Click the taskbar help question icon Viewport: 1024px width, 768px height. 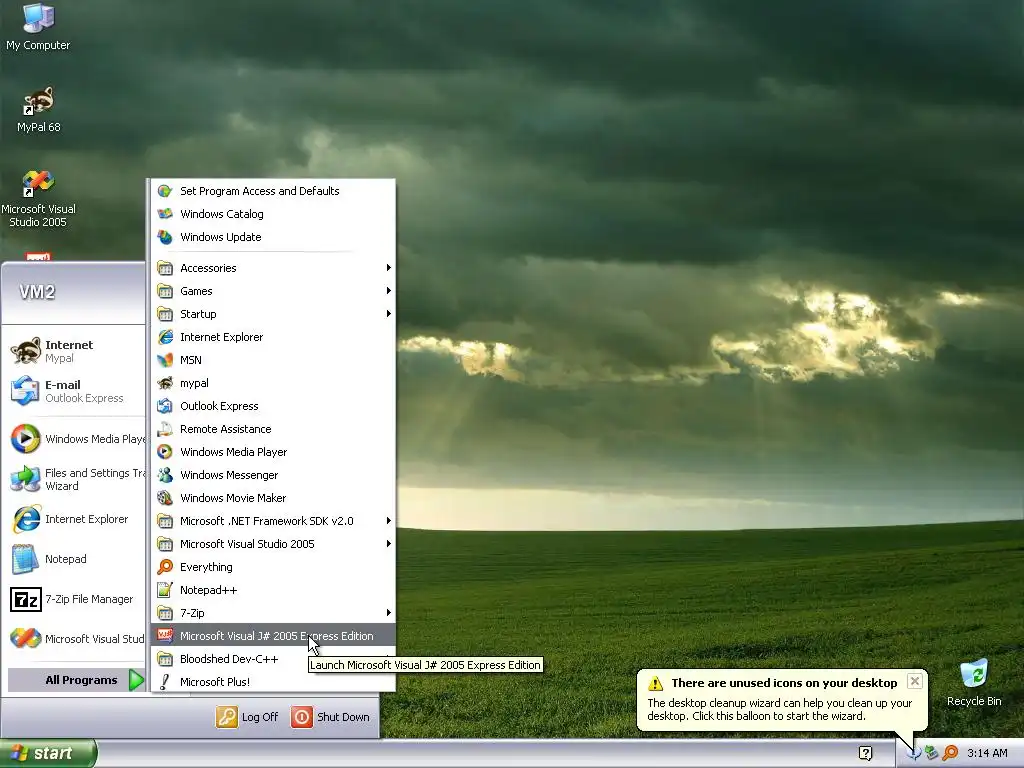(x=865, y=753)
